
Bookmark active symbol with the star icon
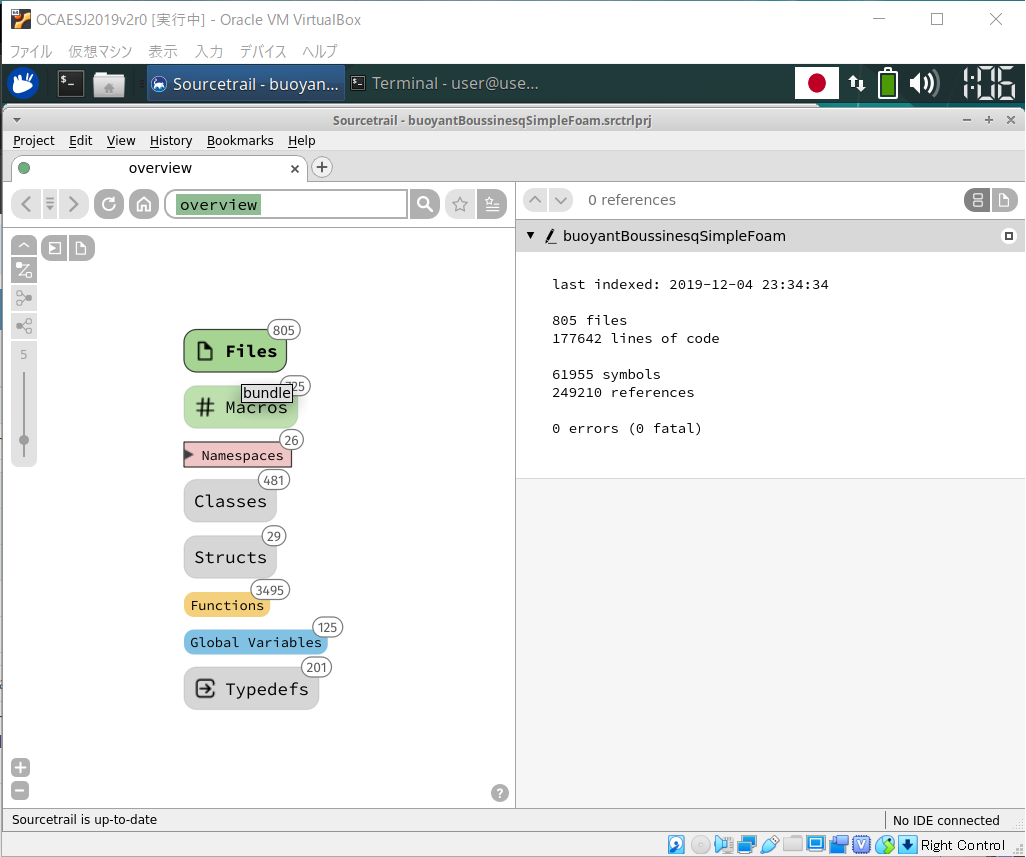tap(460, 205)
